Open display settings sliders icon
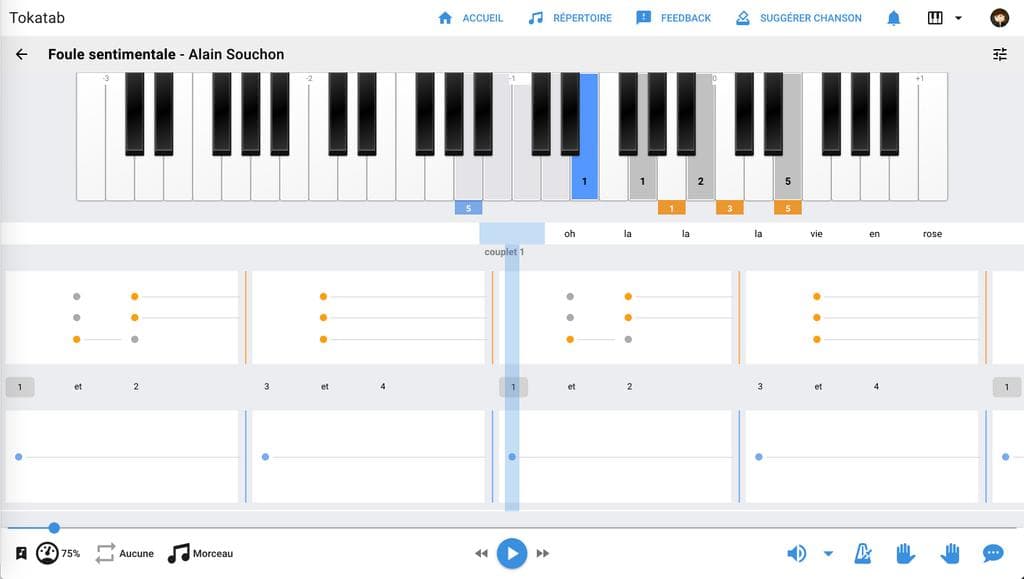The image size is (1024, 579). (x=1000, y=54)
